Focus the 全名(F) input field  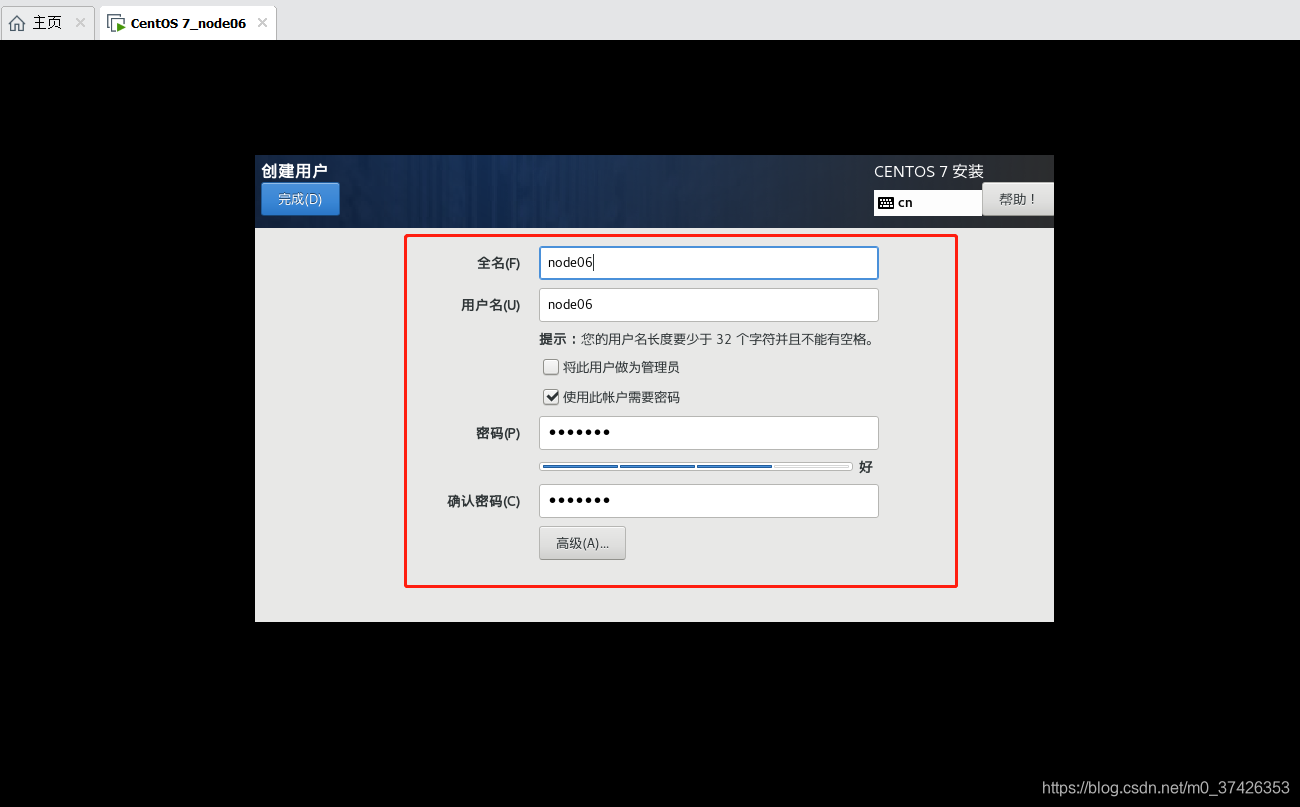click(708, 263)
